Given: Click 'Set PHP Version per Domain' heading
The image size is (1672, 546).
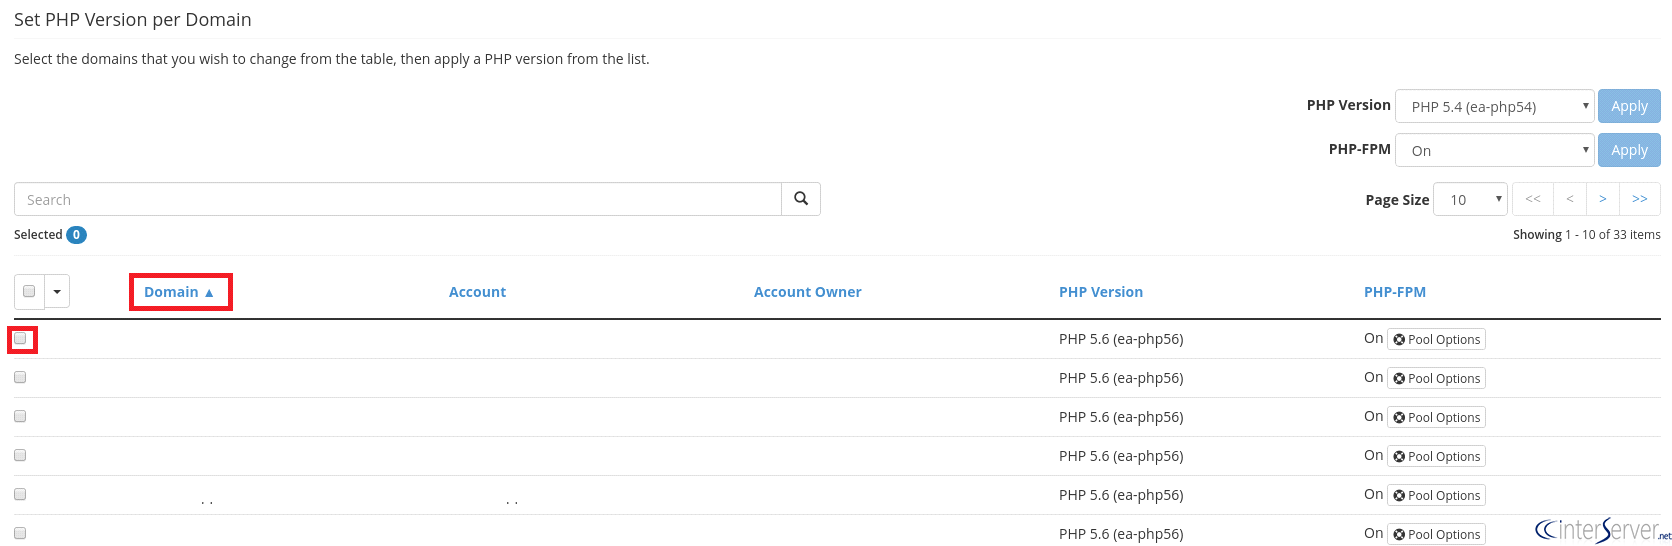Looking at the screenshot, I should click(x=133, y=19).
